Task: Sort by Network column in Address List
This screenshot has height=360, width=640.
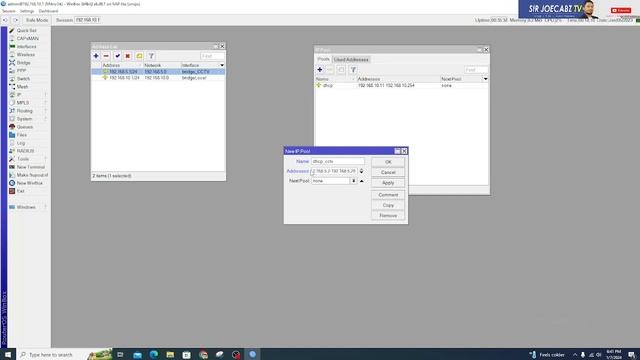Action: 161,65
